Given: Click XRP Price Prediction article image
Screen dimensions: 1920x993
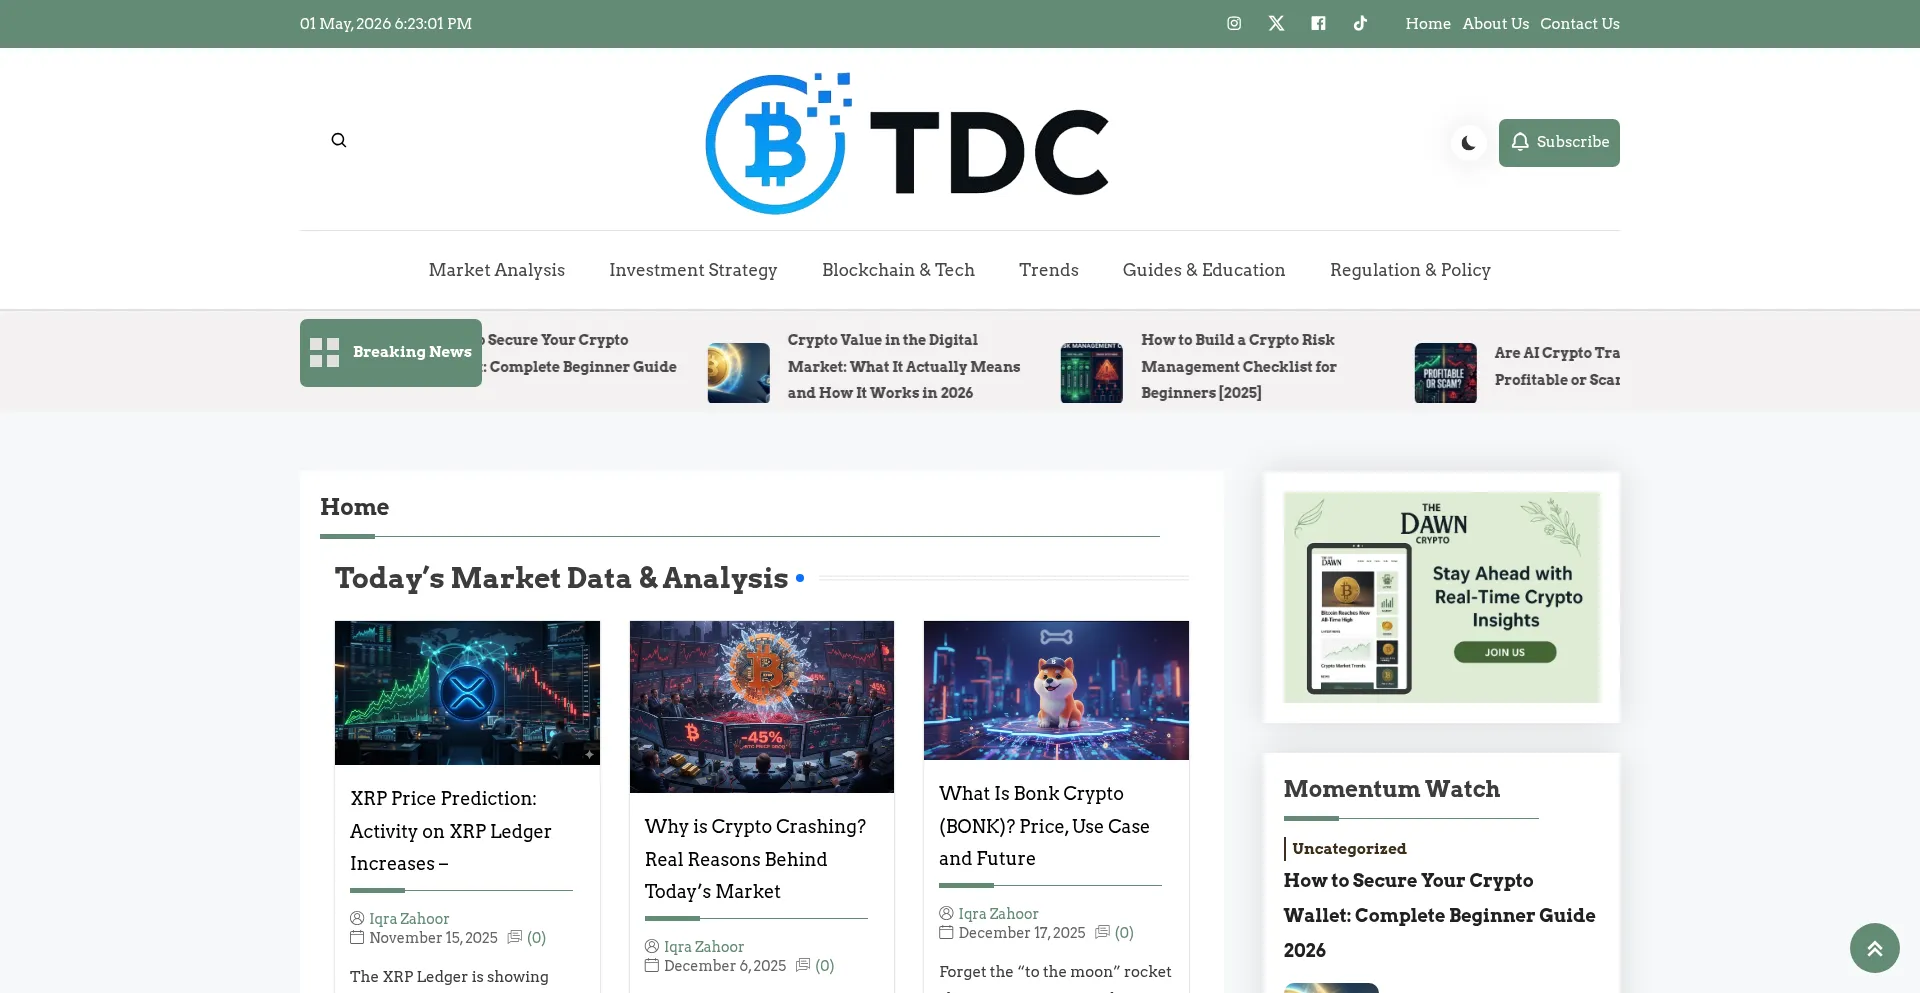Looking at the screenshot, I should (x=467, y=693).
